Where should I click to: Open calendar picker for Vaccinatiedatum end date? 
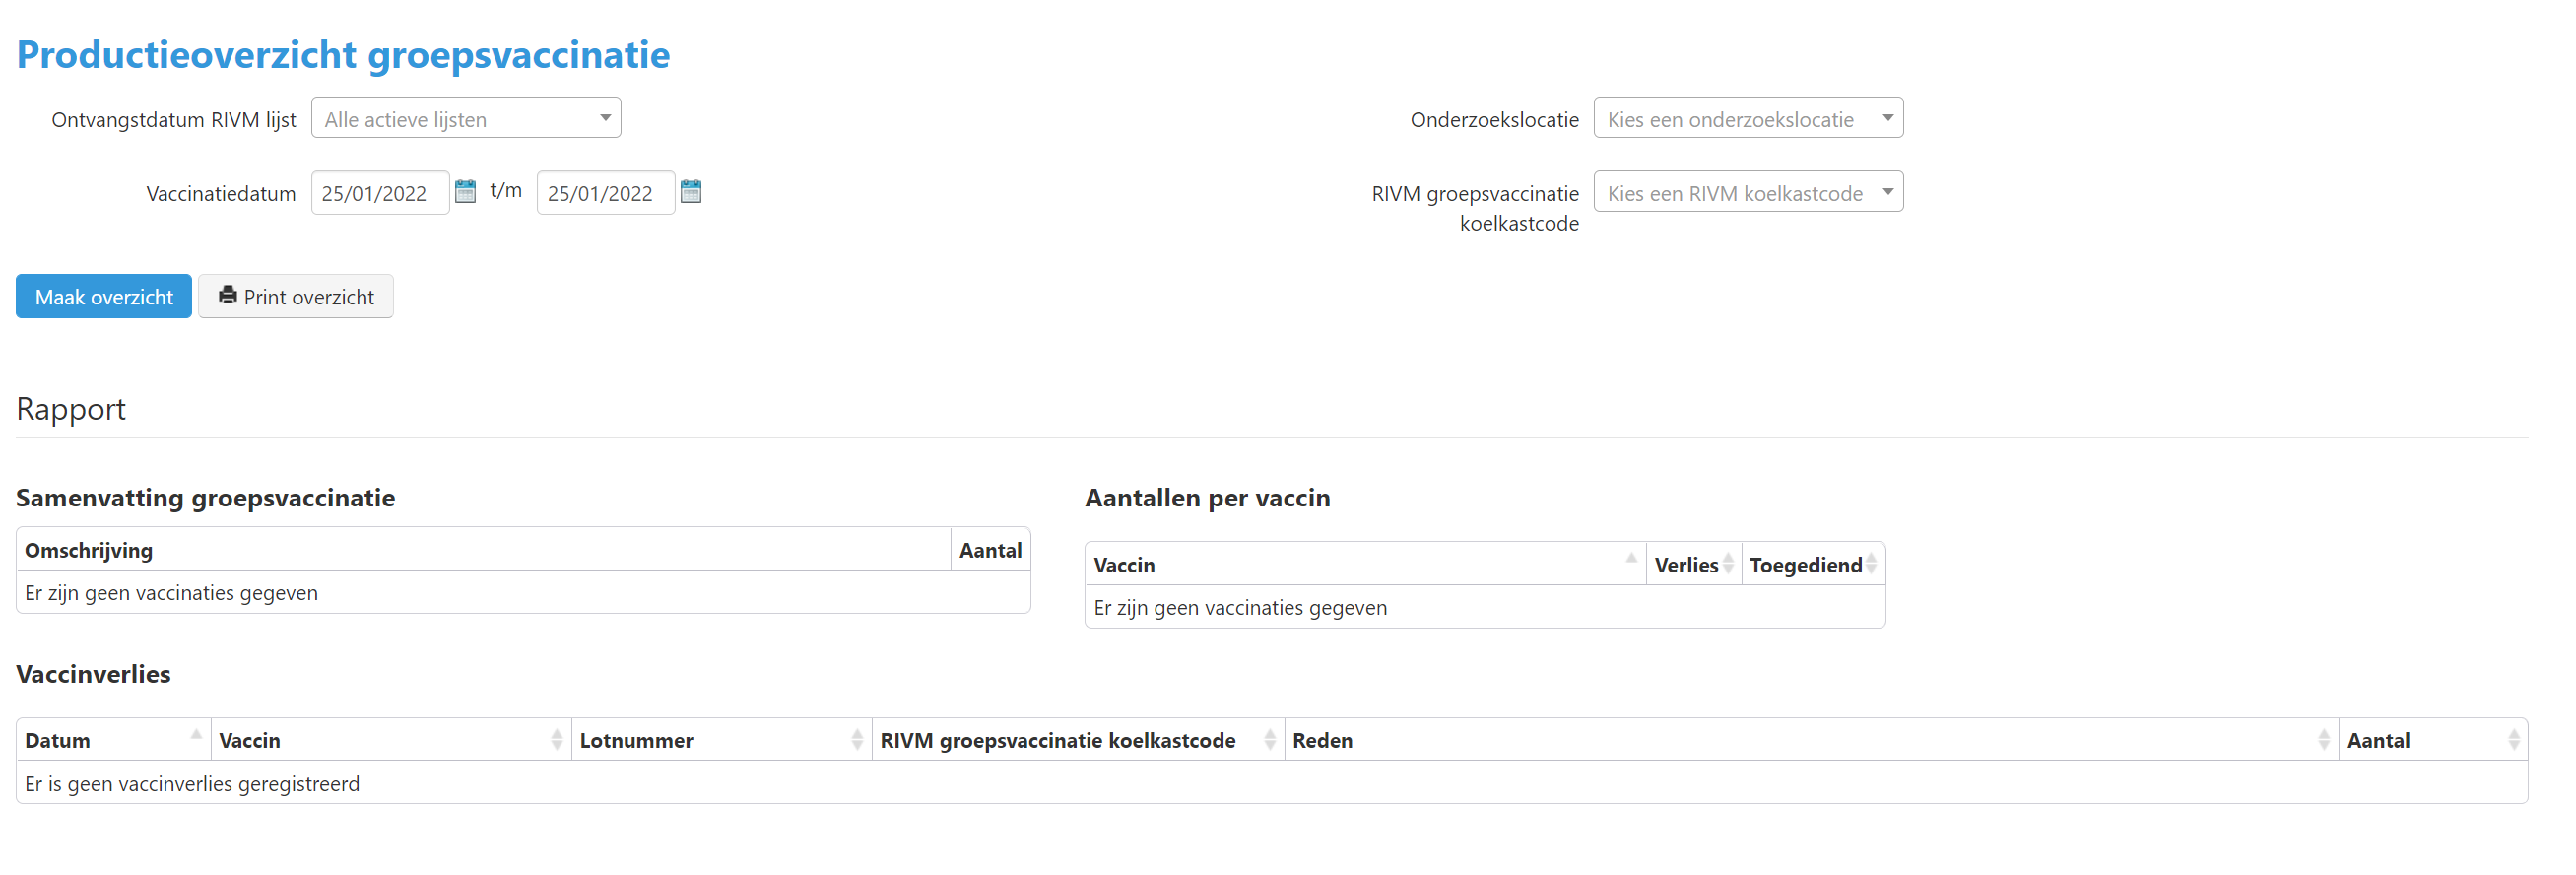tap(691, 192)
